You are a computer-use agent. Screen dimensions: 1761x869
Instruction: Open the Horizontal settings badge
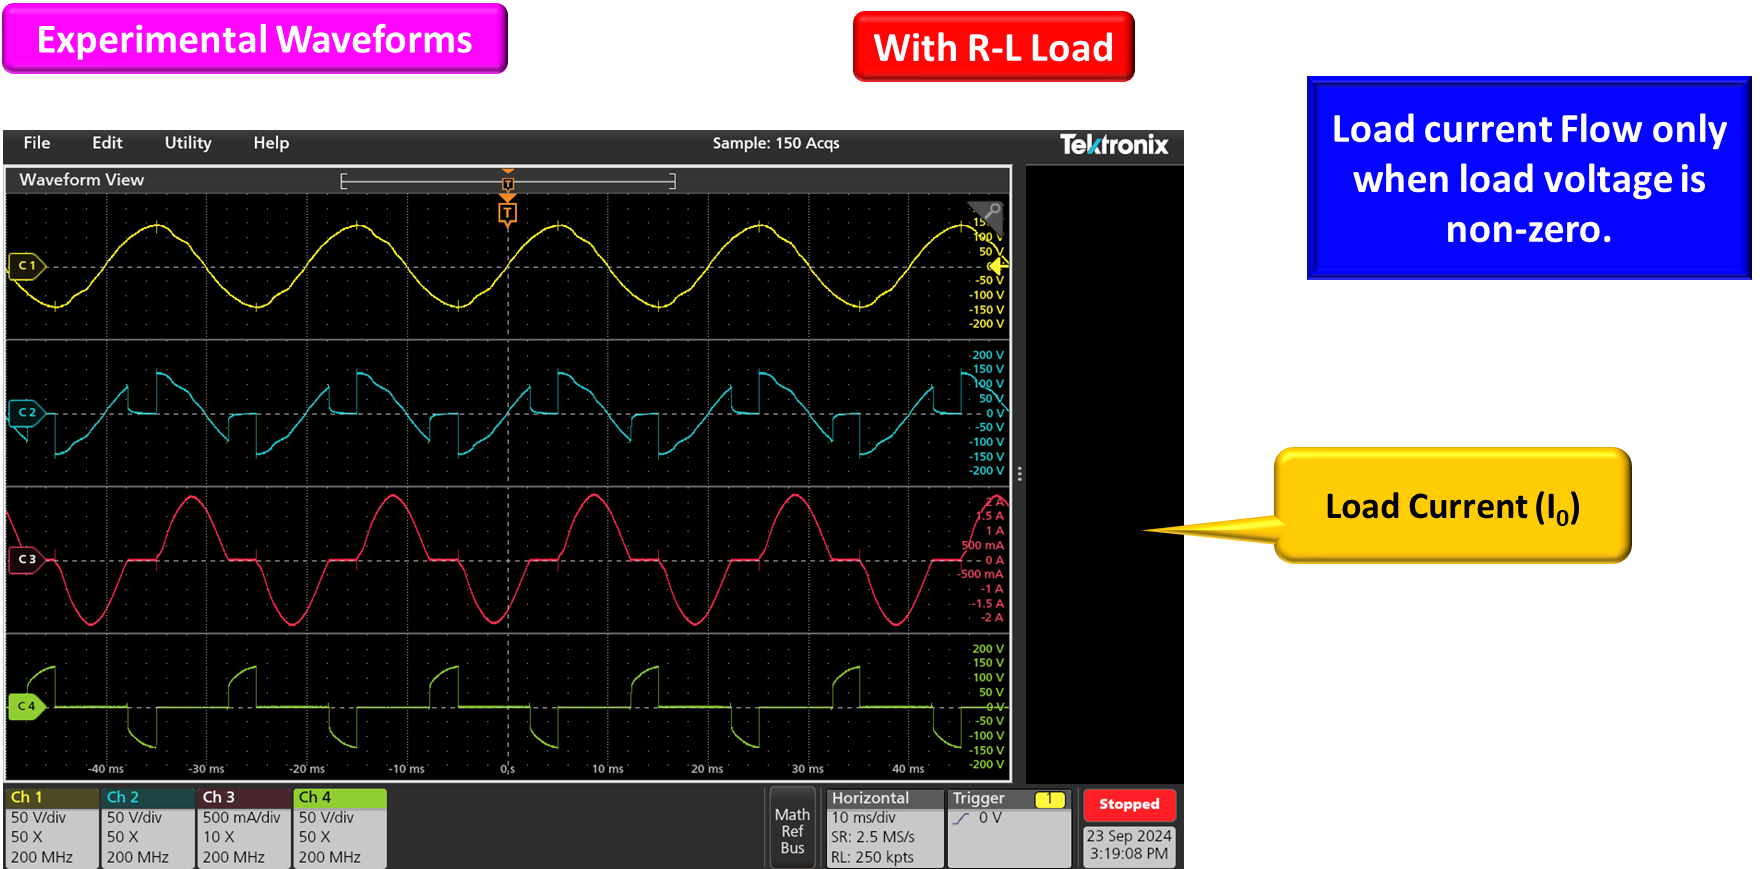884,827
